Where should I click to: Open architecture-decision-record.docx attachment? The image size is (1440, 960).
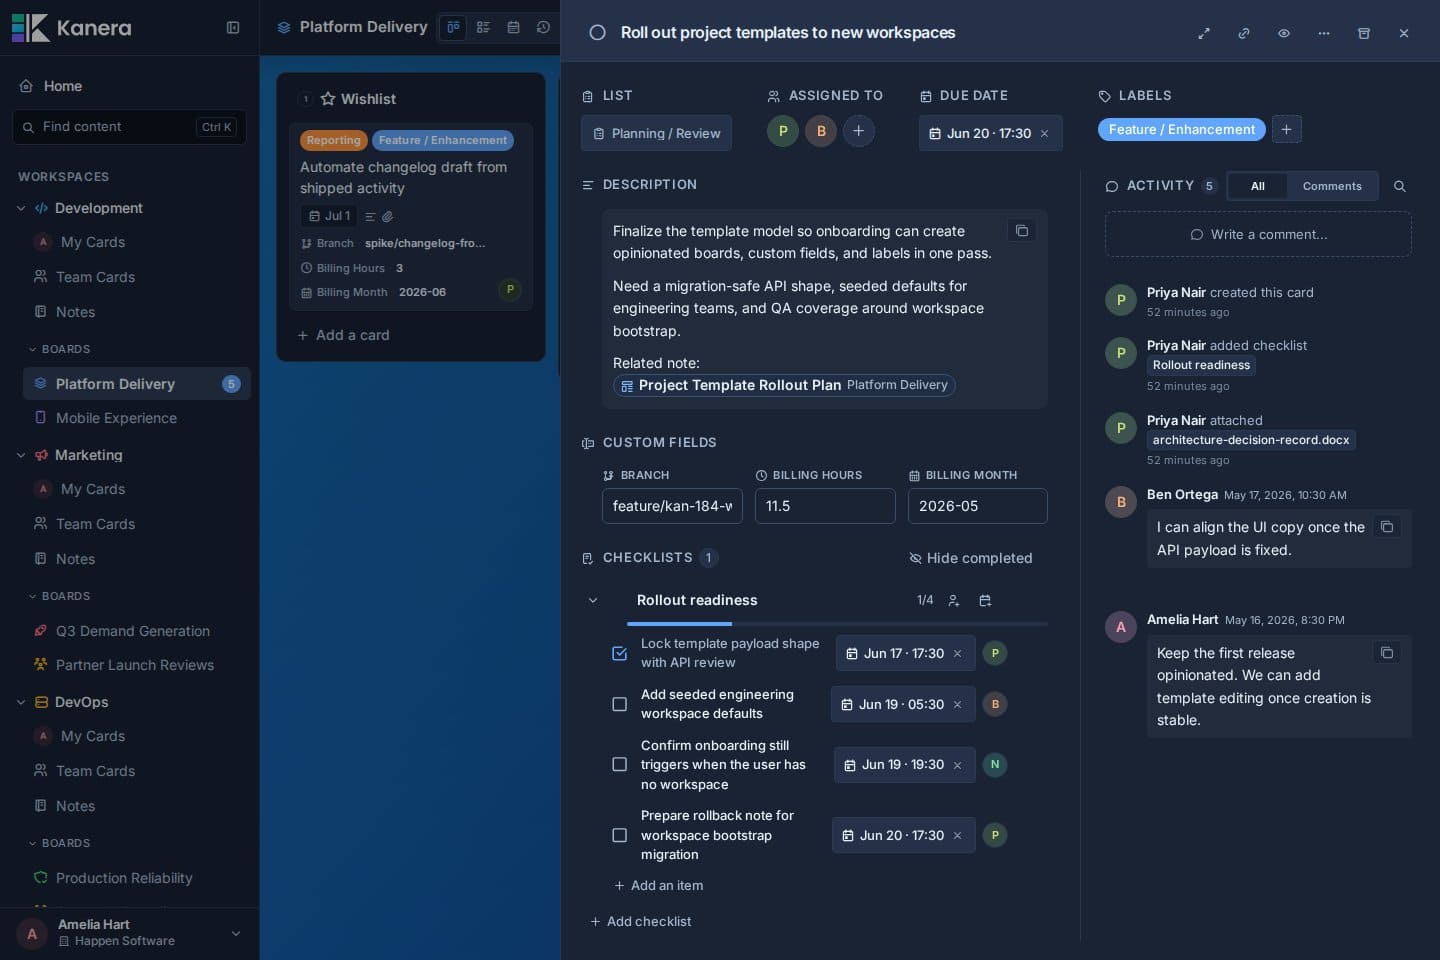coord(1251,441)
